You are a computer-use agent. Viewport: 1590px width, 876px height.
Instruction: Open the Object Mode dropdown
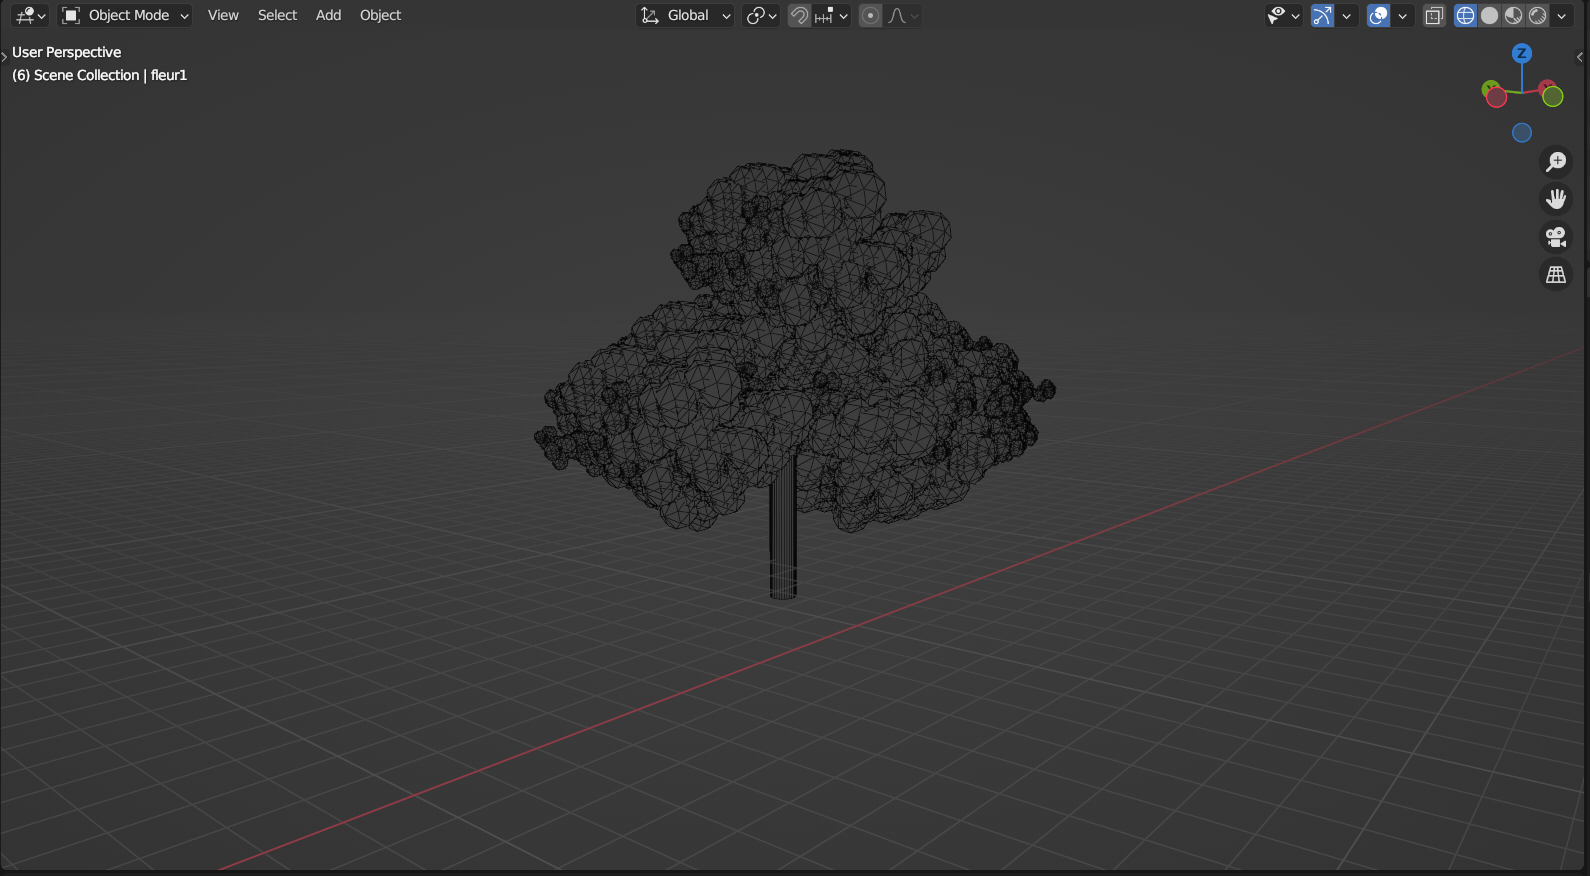pyautogui.click(x=126, y=15)
